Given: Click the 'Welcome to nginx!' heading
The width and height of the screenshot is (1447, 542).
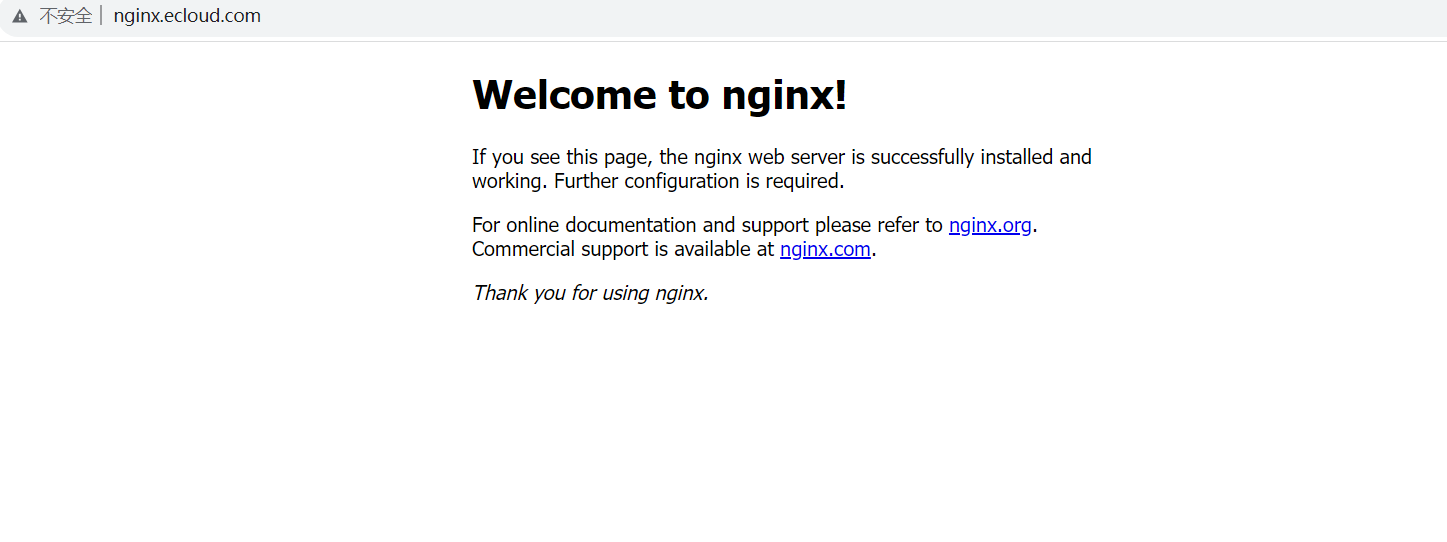Looking at the screenshot, I should click(660, 95).
